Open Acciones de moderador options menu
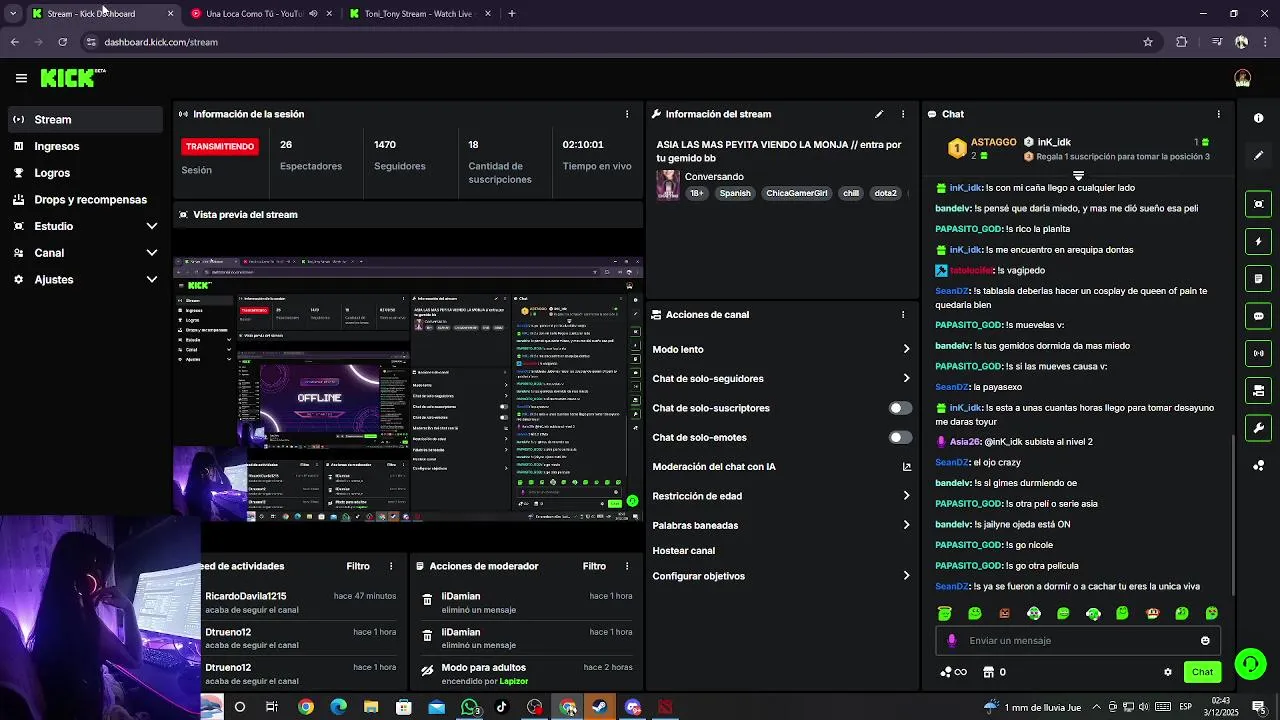 point(627,566)
